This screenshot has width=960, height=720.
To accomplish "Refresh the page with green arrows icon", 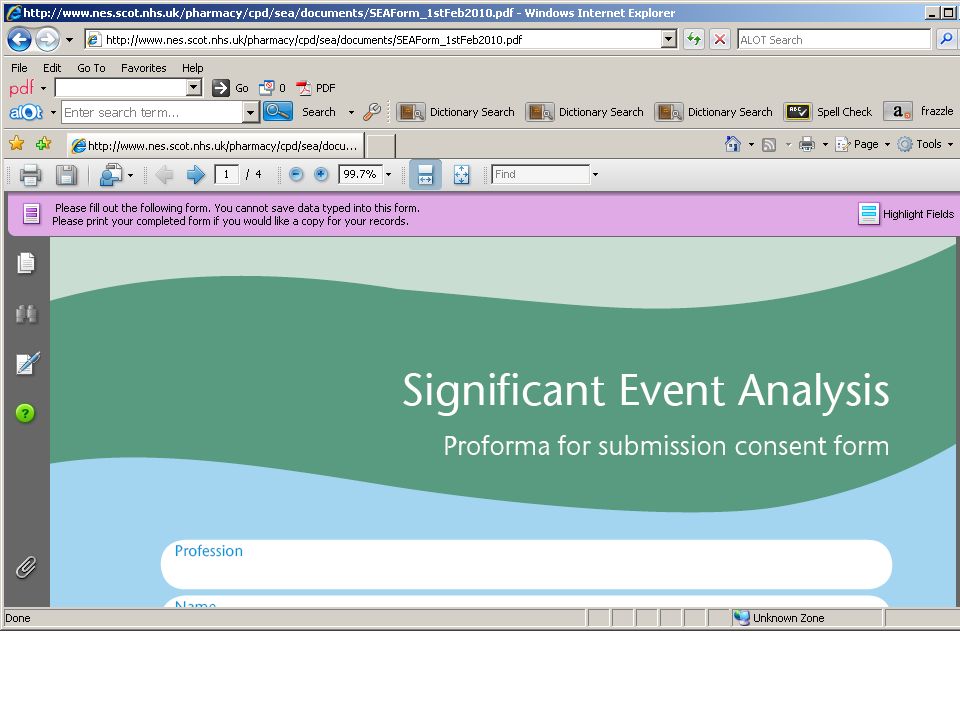I will [694, 40].
